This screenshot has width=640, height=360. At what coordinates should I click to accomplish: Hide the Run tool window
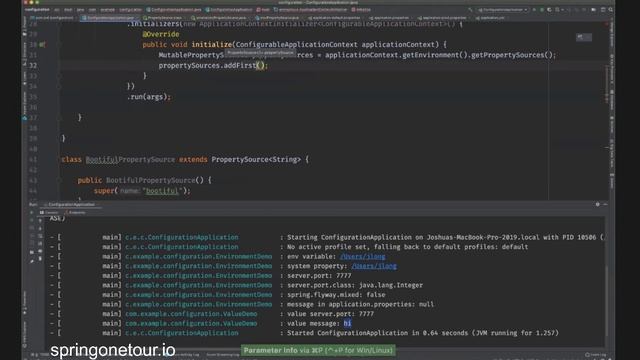605,204
